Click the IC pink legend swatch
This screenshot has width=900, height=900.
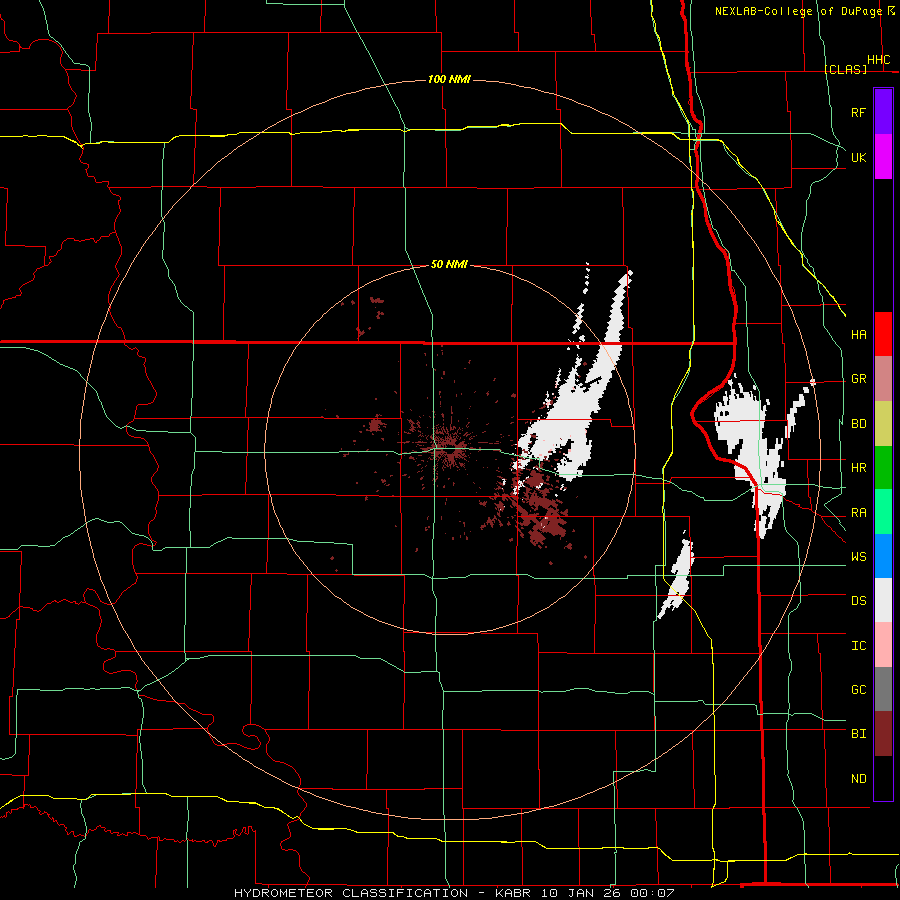pyautogui.click(x=883, y=645)
